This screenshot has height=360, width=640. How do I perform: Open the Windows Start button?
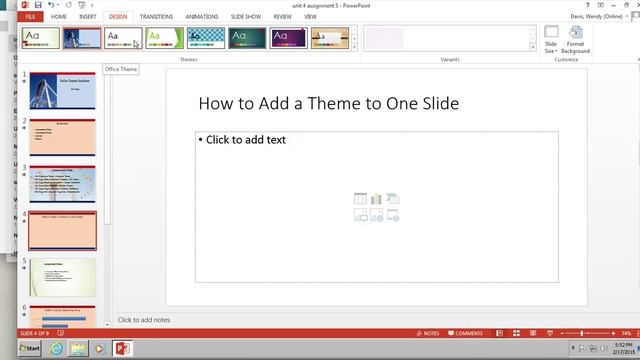(x=30, y=349)
